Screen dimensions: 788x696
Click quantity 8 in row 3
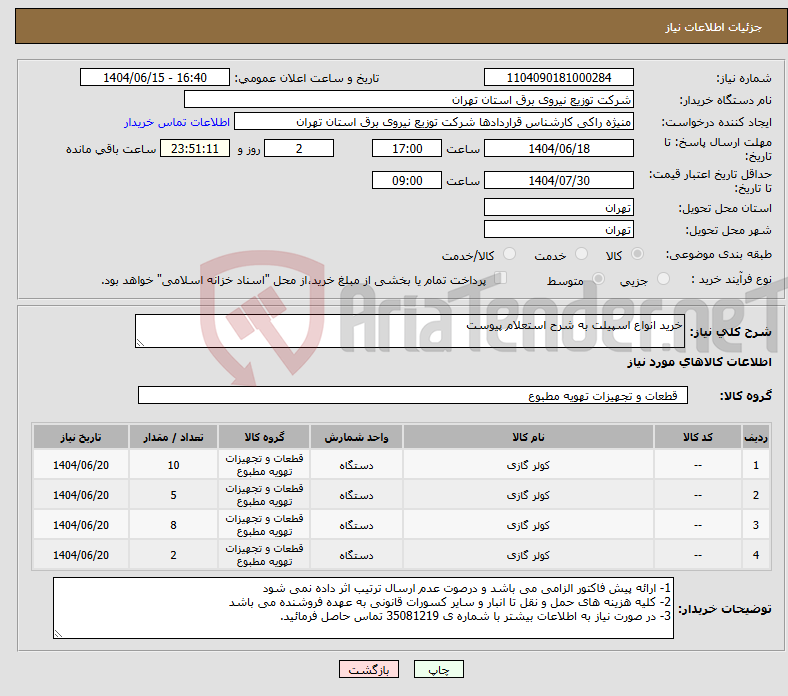173,525
